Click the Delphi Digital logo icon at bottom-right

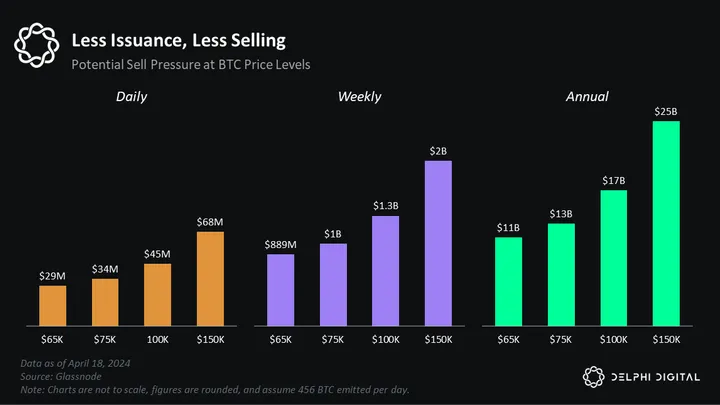[592, 376]
